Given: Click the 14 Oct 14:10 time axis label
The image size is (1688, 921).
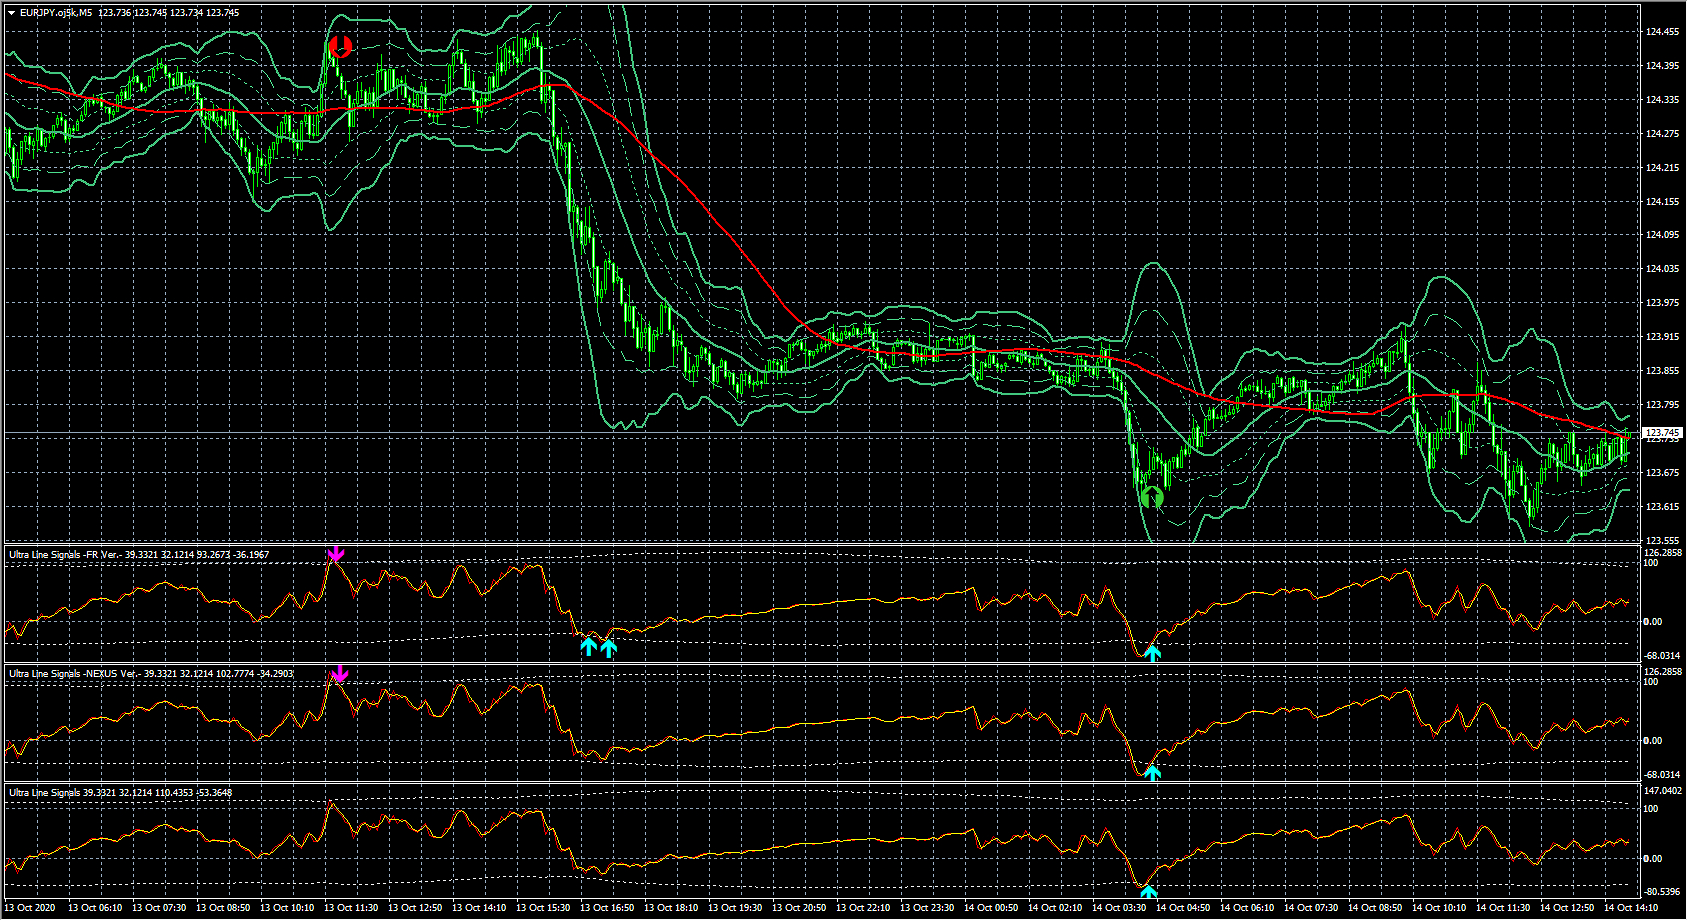Looking at the screenshot, I should pos(1631,908).
